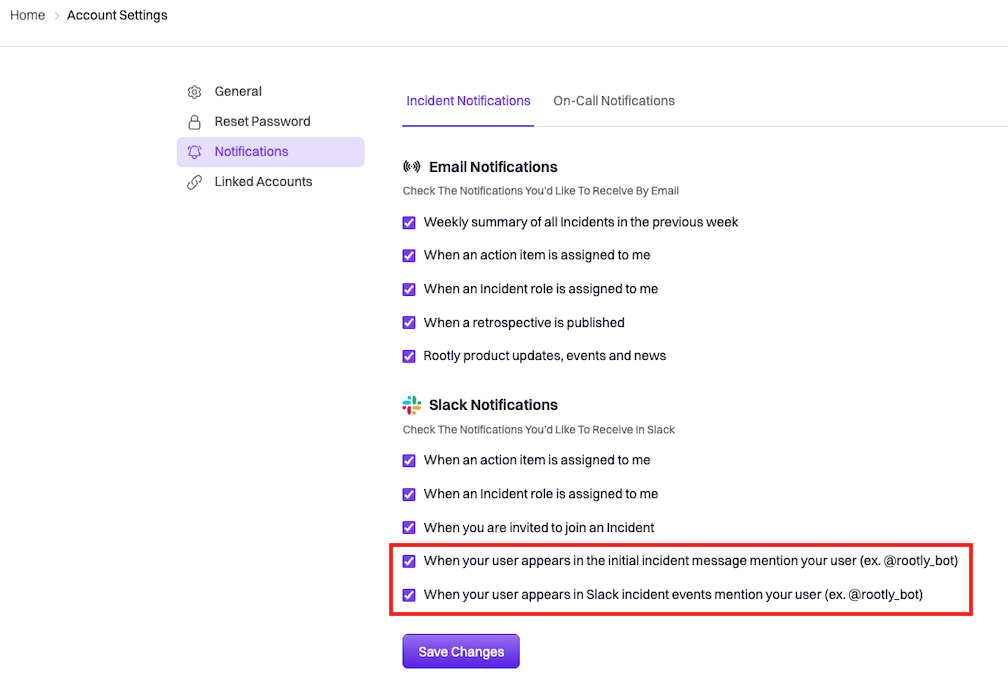This screenshot has height=681, width=1008.
Task: Disable Rootly product updates, events and news
Action: pyautogui.click(x=409, y=356)
